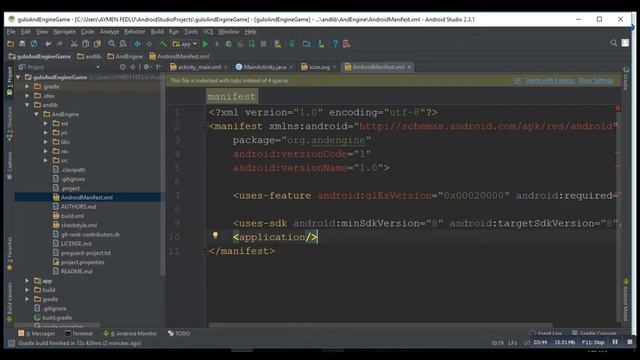Open the File menu
The width and height of the screenshot is (640, 360).
(11, 31)
